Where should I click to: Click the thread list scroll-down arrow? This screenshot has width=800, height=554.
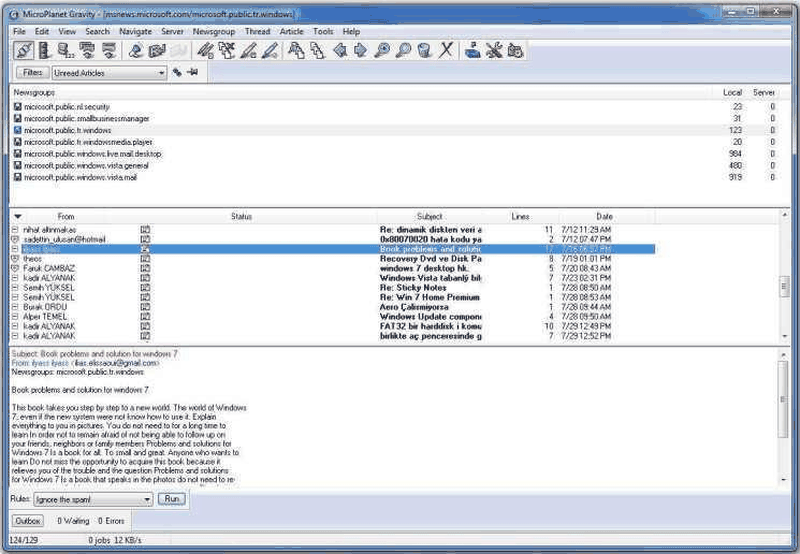(x=785, y=336)
